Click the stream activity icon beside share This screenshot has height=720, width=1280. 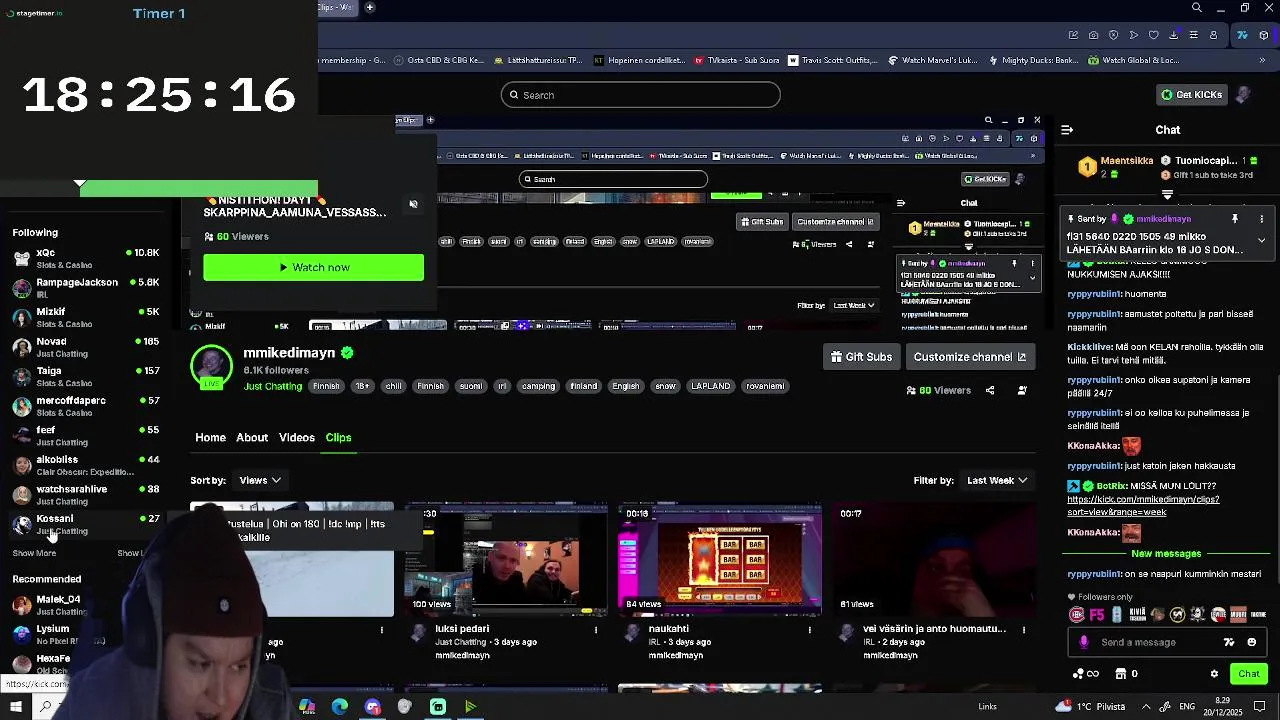pyautogui.click(x=1022, y=390)
